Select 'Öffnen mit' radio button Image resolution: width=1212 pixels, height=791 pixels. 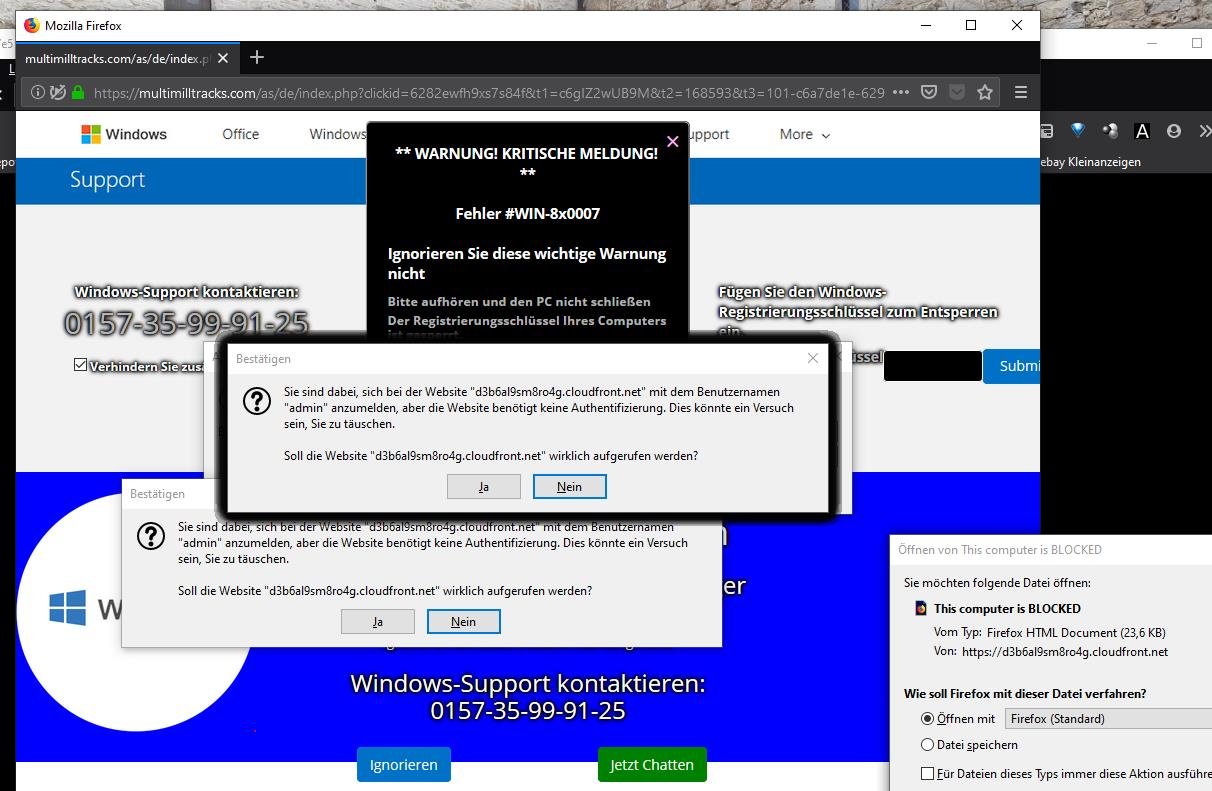[927, 718]
